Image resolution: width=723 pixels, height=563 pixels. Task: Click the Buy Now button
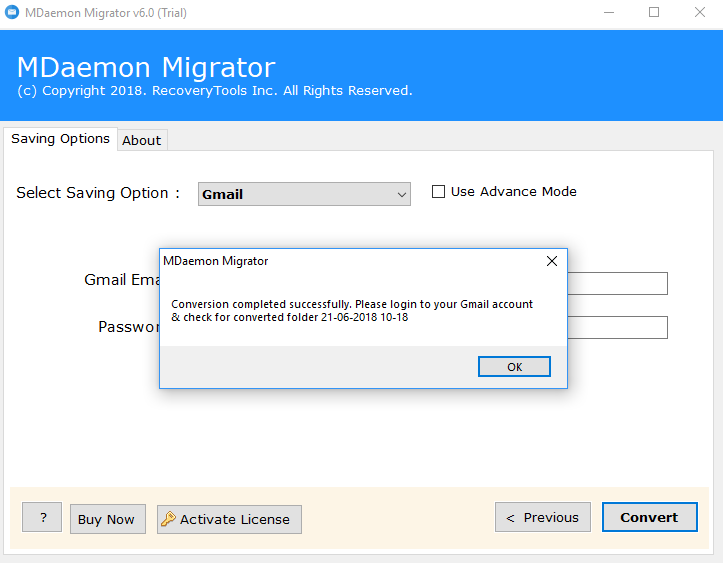coord(107,519)
